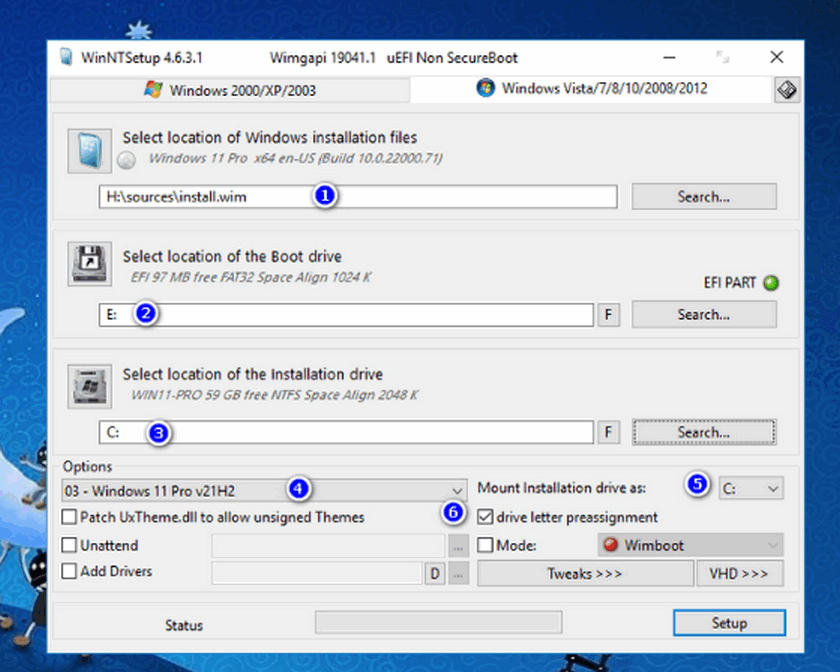Click the Wimgapi 19041.1 title text
Viewport: 840px width, 672px height.
322,58
